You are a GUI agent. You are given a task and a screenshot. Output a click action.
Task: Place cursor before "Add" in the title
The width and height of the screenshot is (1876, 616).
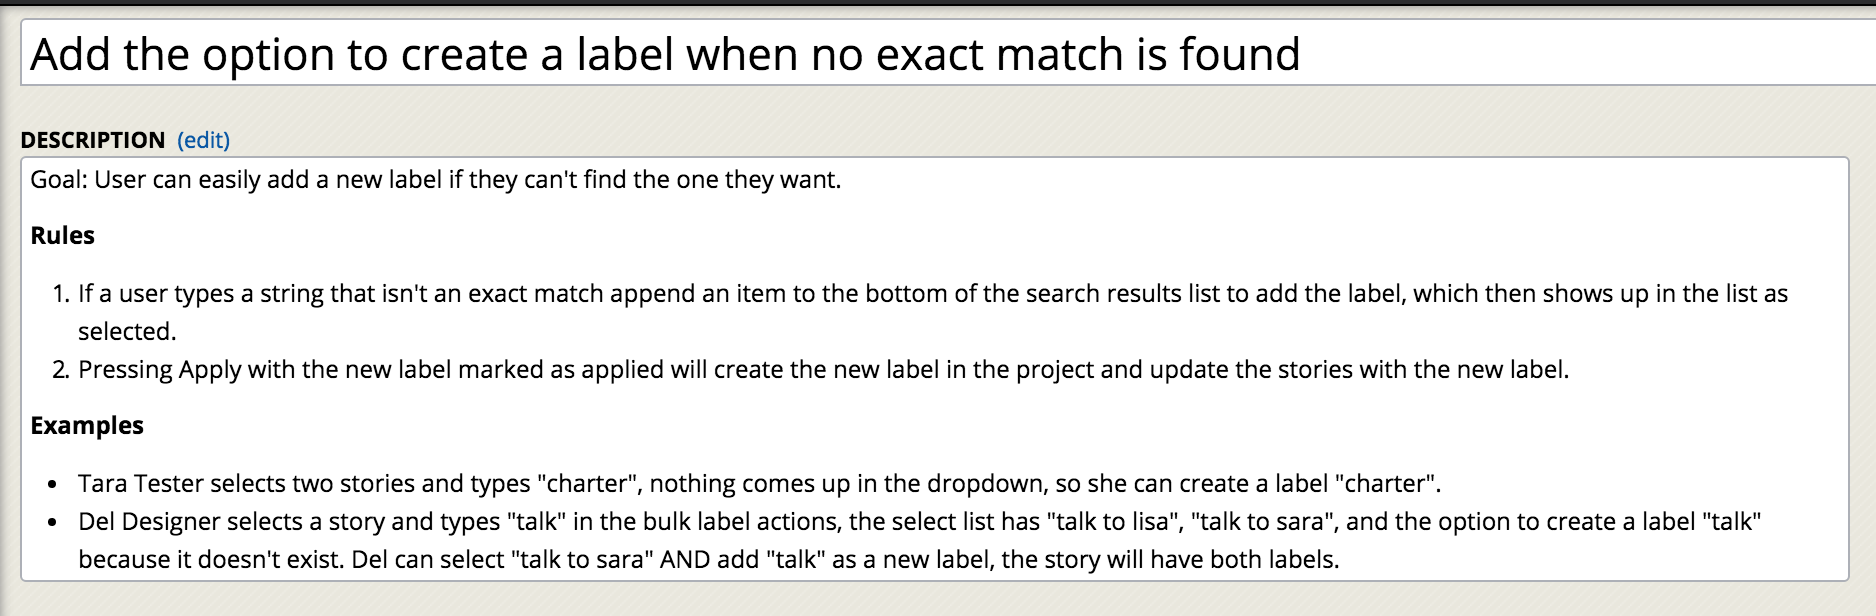[x=31, y=54]
